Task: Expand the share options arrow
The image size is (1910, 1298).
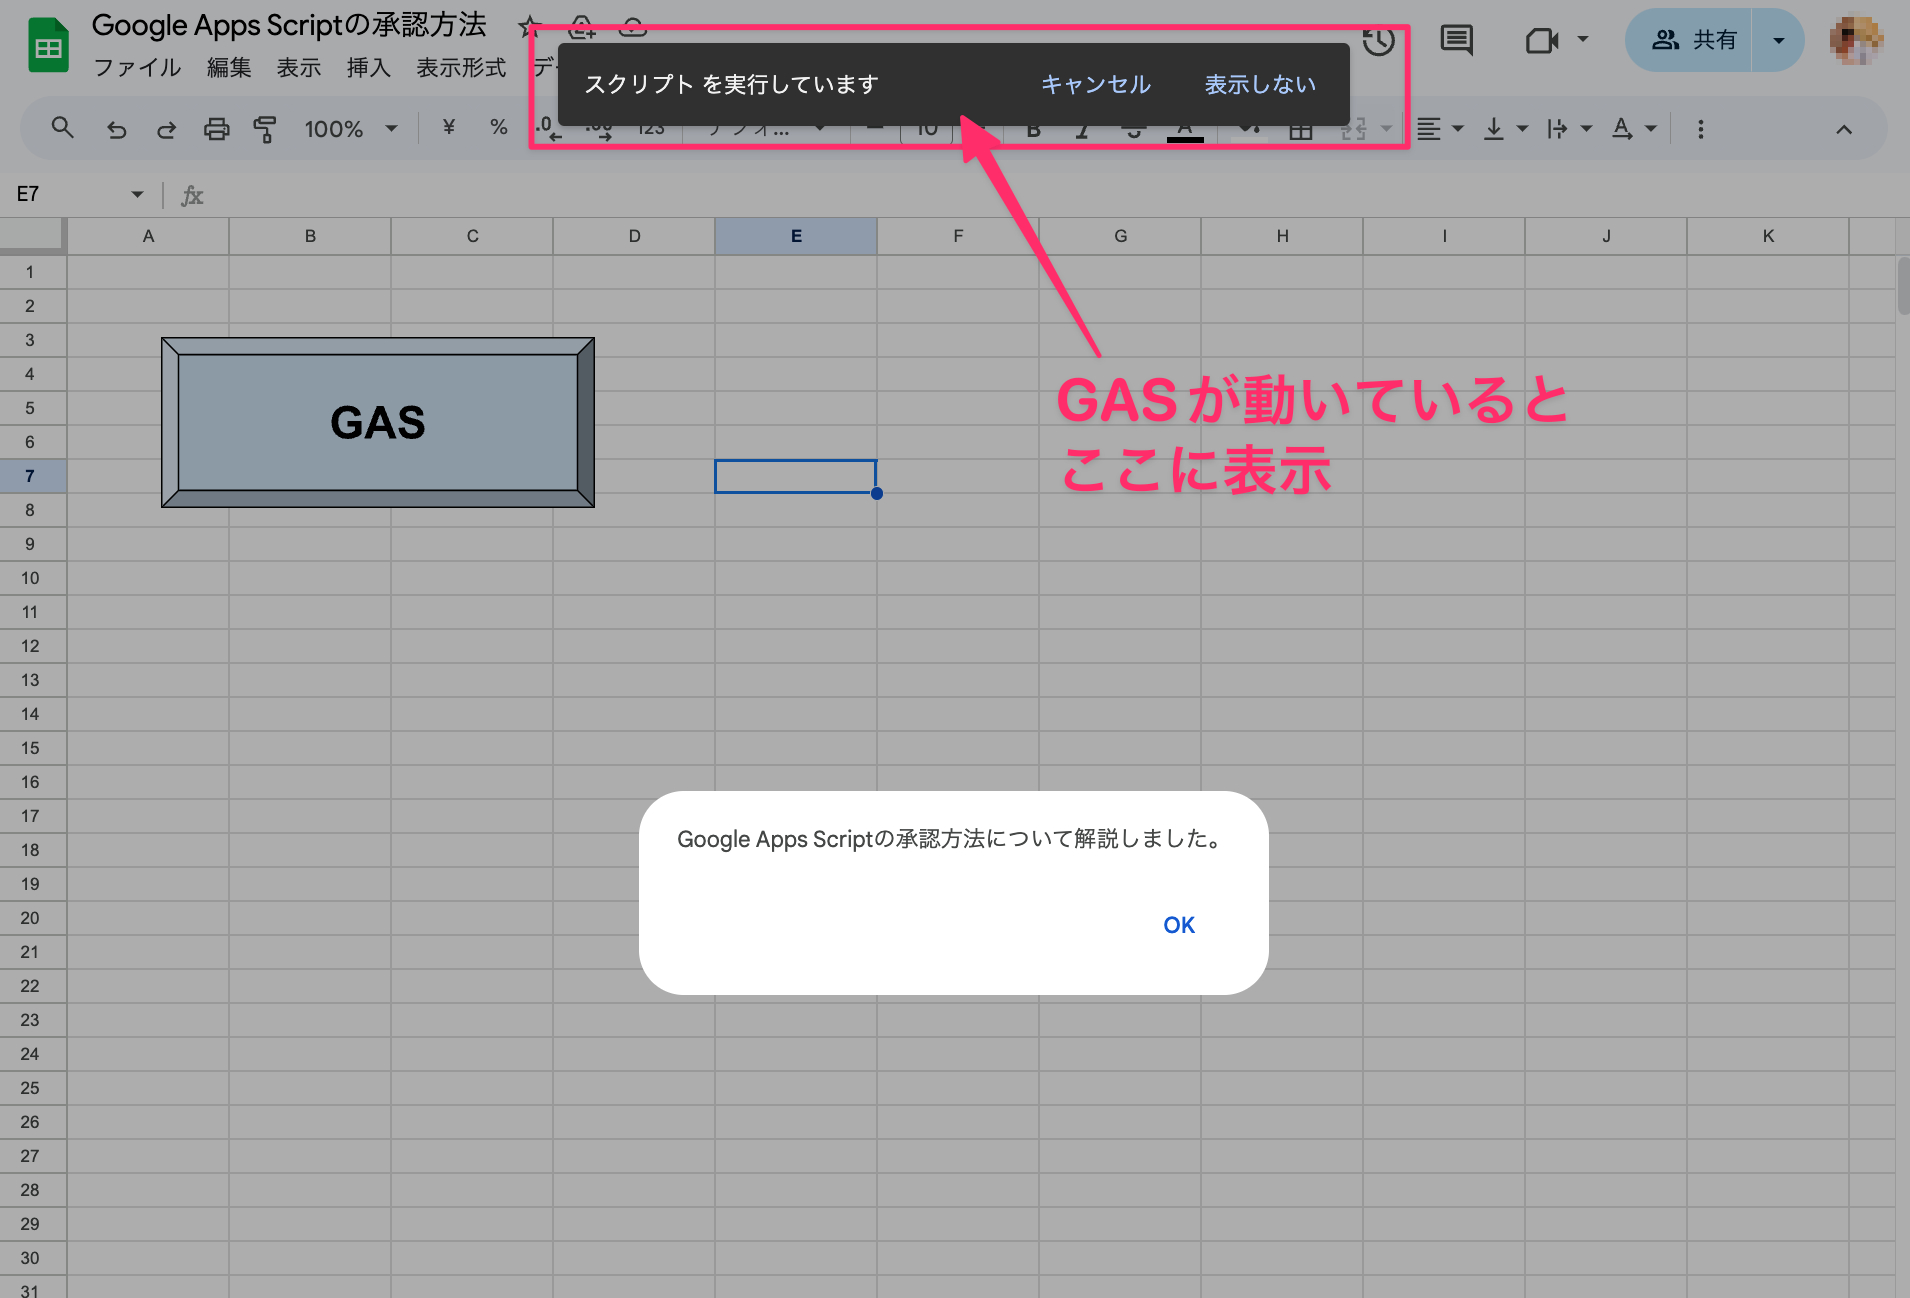Action: (x=1778, y=40)
